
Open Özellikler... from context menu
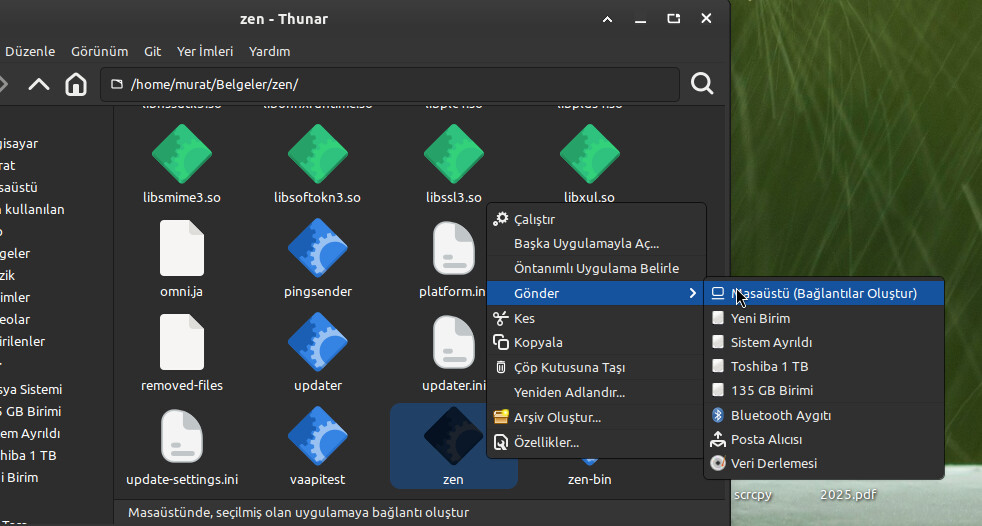click(x=546, y=442)
